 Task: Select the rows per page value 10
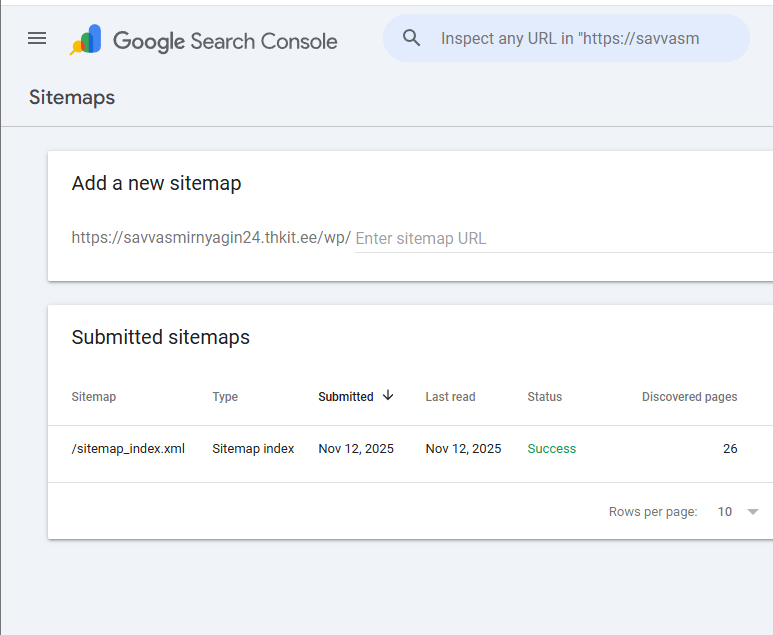click(725, 512)
